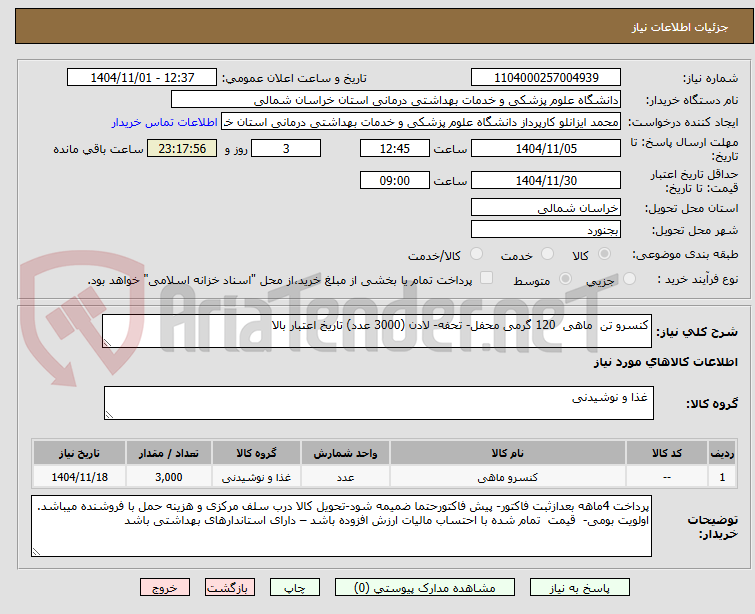The image size is (755, 614).
Task: Click the deadline time field 12:45
Action: pos(394,148)
